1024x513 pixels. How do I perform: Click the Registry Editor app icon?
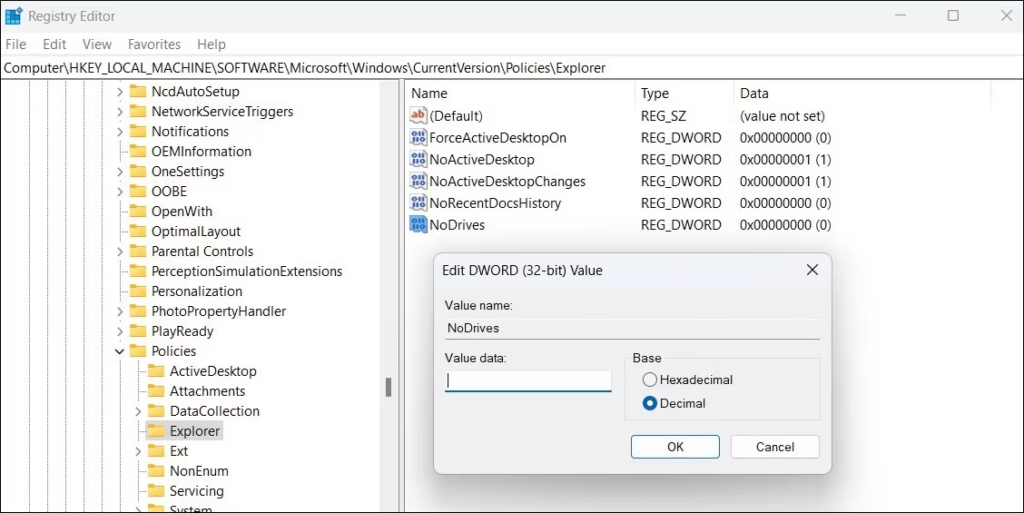(x=14, y=16)
